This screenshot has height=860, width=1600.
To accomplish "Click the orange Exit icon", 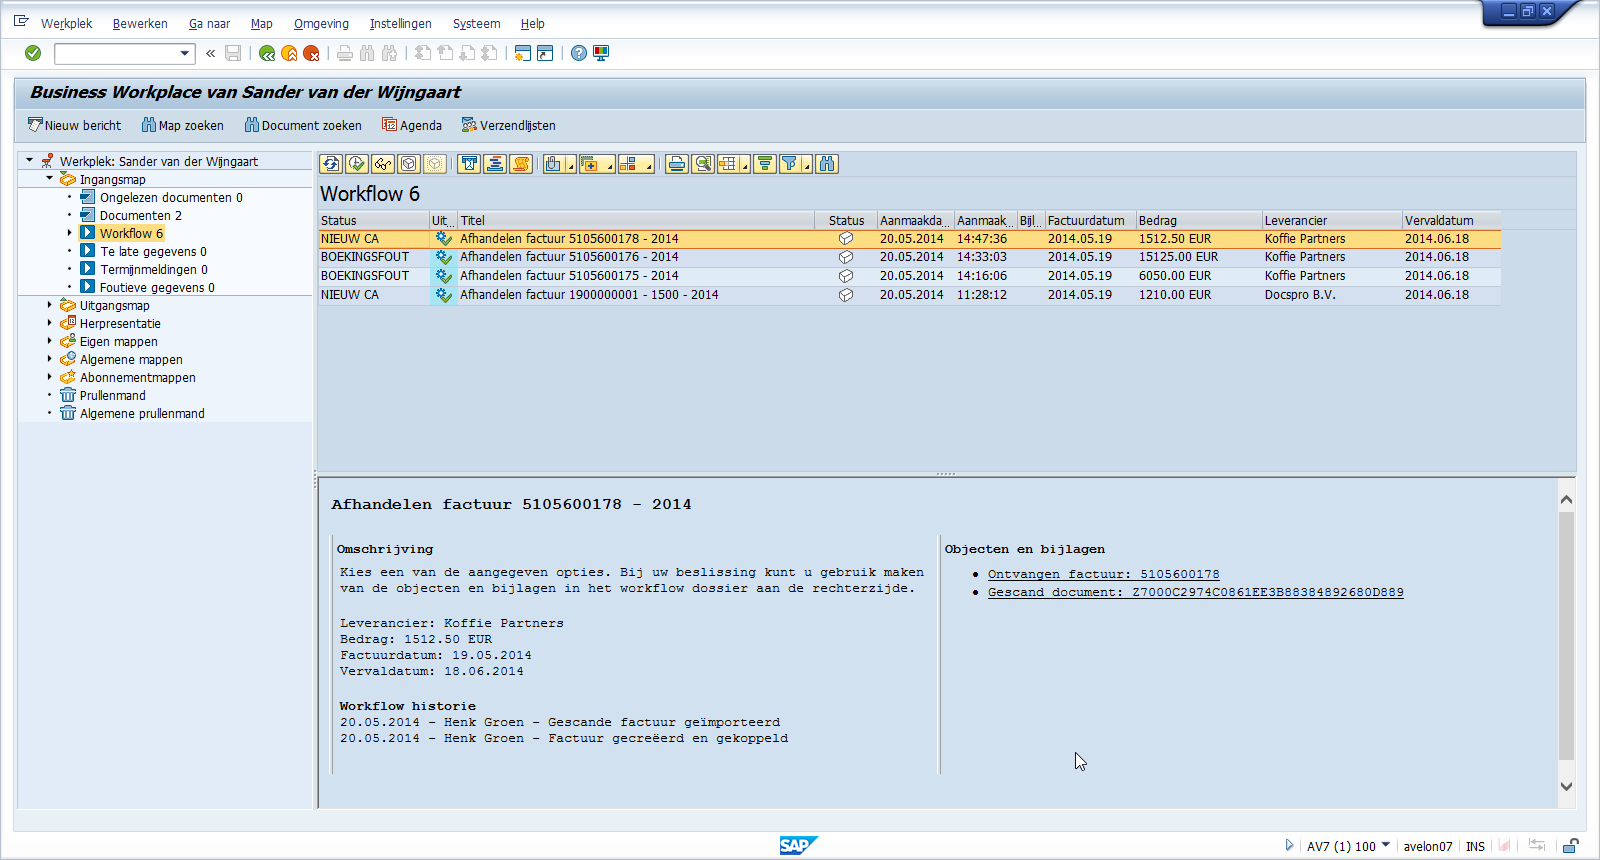I will pos(289,53).
